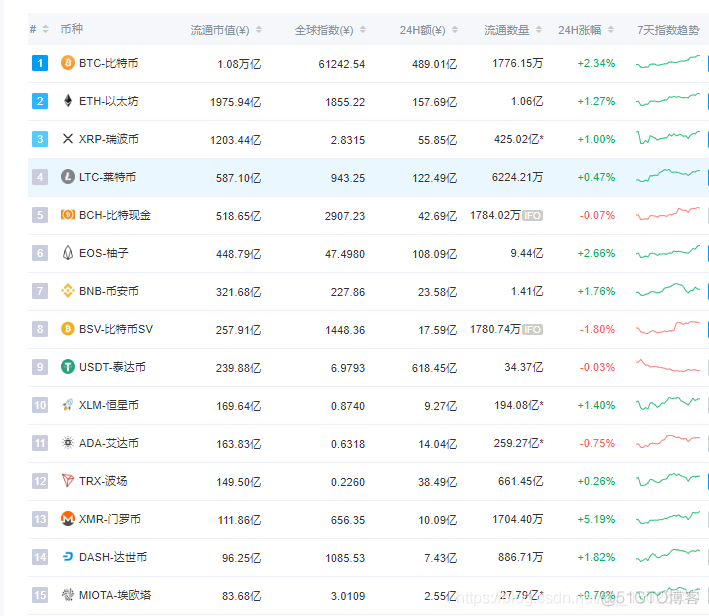Click USDT 7-day trend sparkline
Viewport: 709px width, 616px height.
668,365
